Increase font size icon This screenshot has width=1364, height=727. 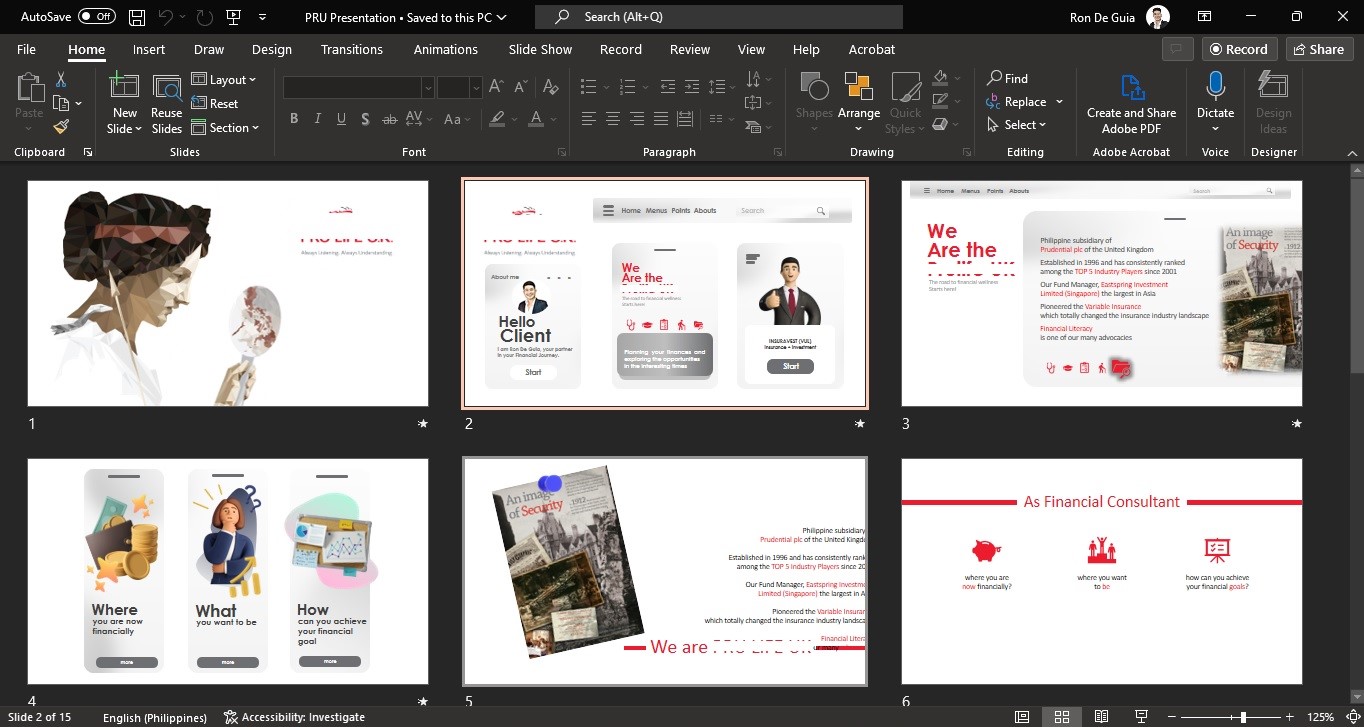tap(498, 88)
